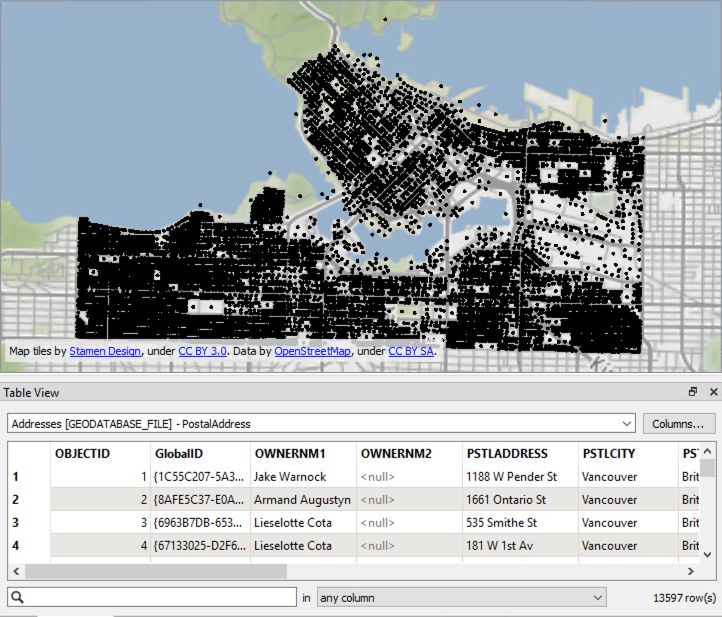Screen dimensions: 722x617
Task: Click the table's vertical scroll down arrow
Action: click(708, 555)
